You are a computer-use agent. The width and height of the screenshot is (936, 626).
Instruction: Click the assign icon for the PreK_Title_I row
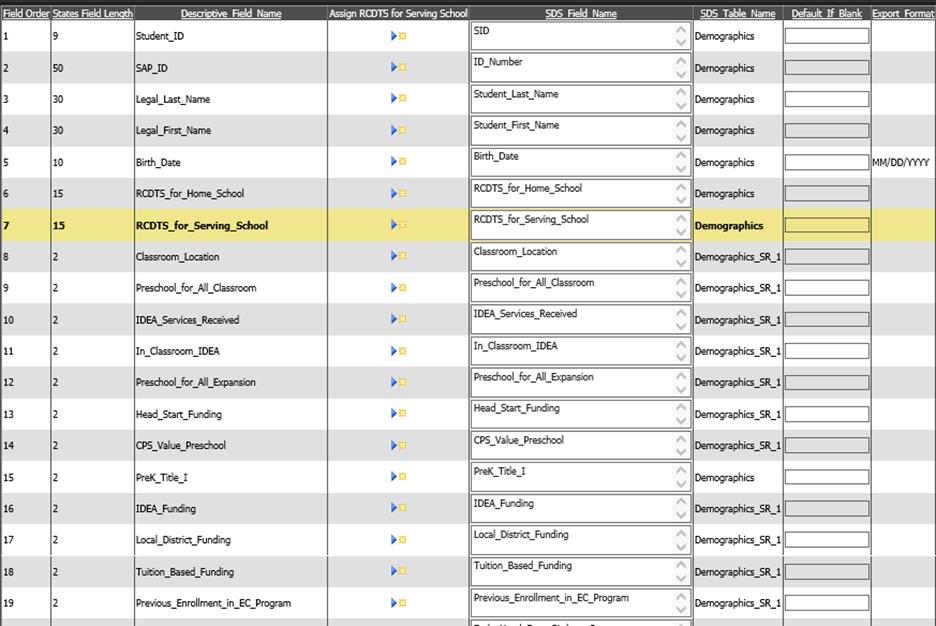tap(398, 477)
